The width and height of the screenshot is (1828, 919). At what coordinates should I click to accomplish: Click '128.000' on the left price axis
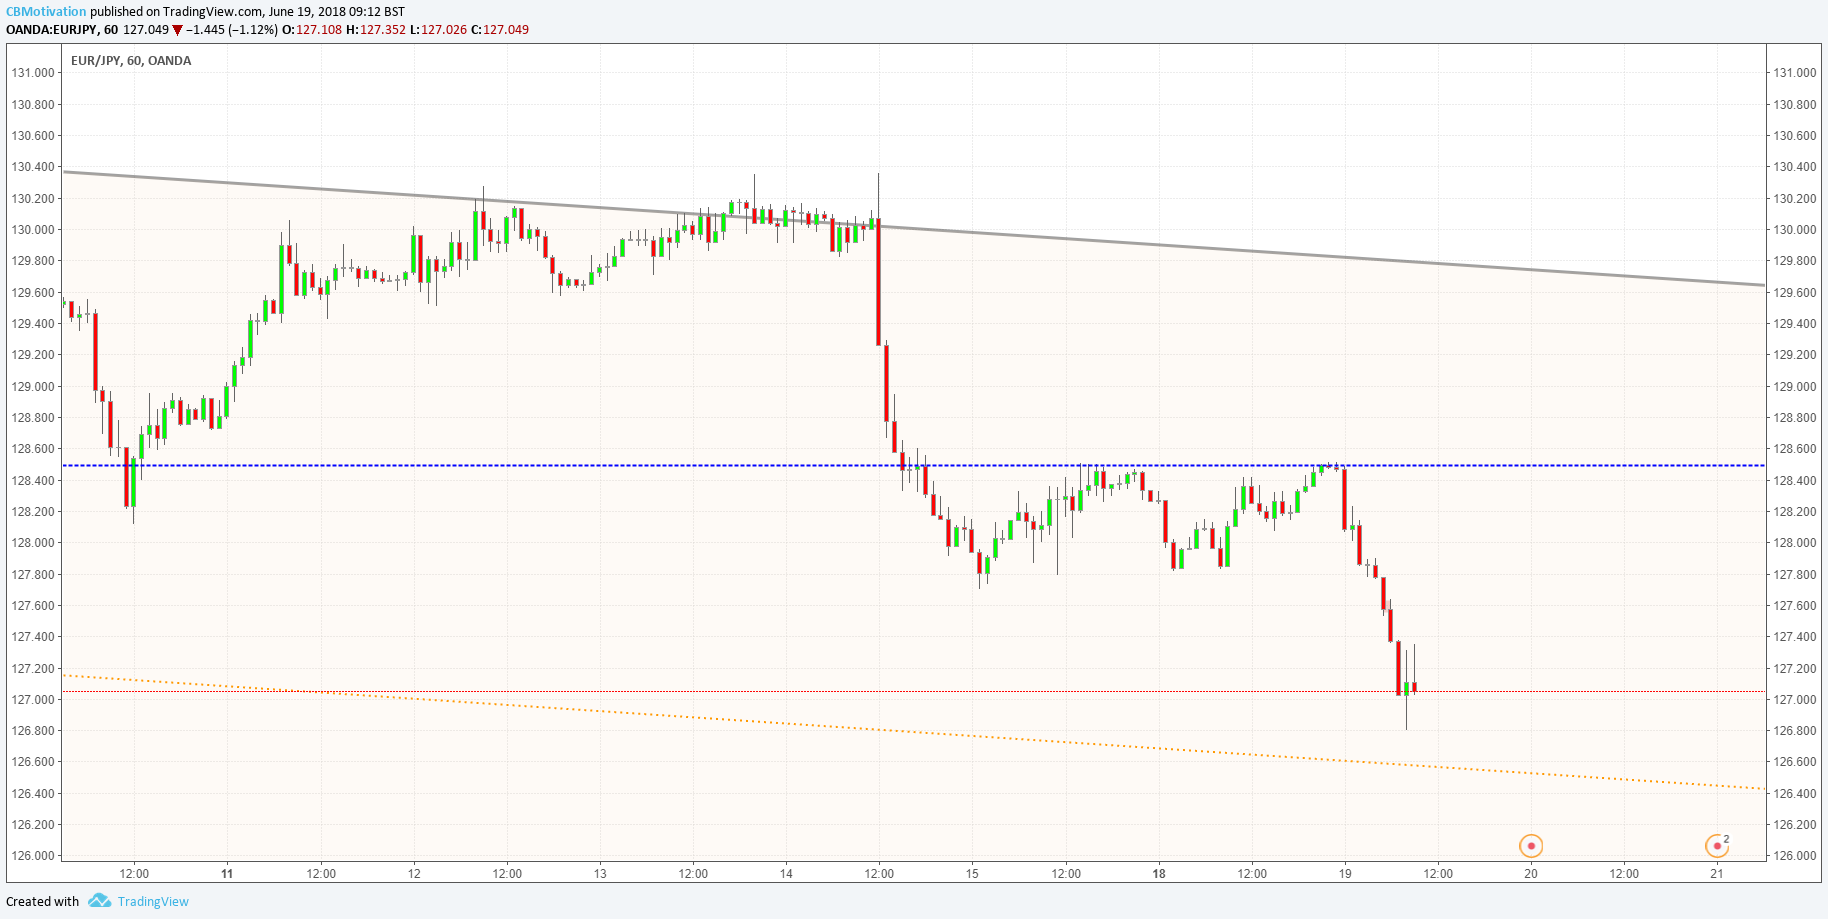coord(33,543)
